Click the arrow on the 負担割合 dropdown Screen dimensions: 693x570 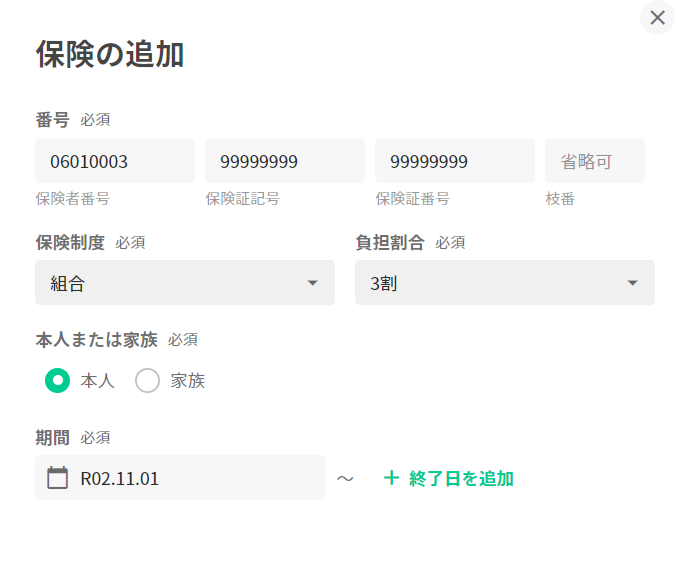(632, 283)
